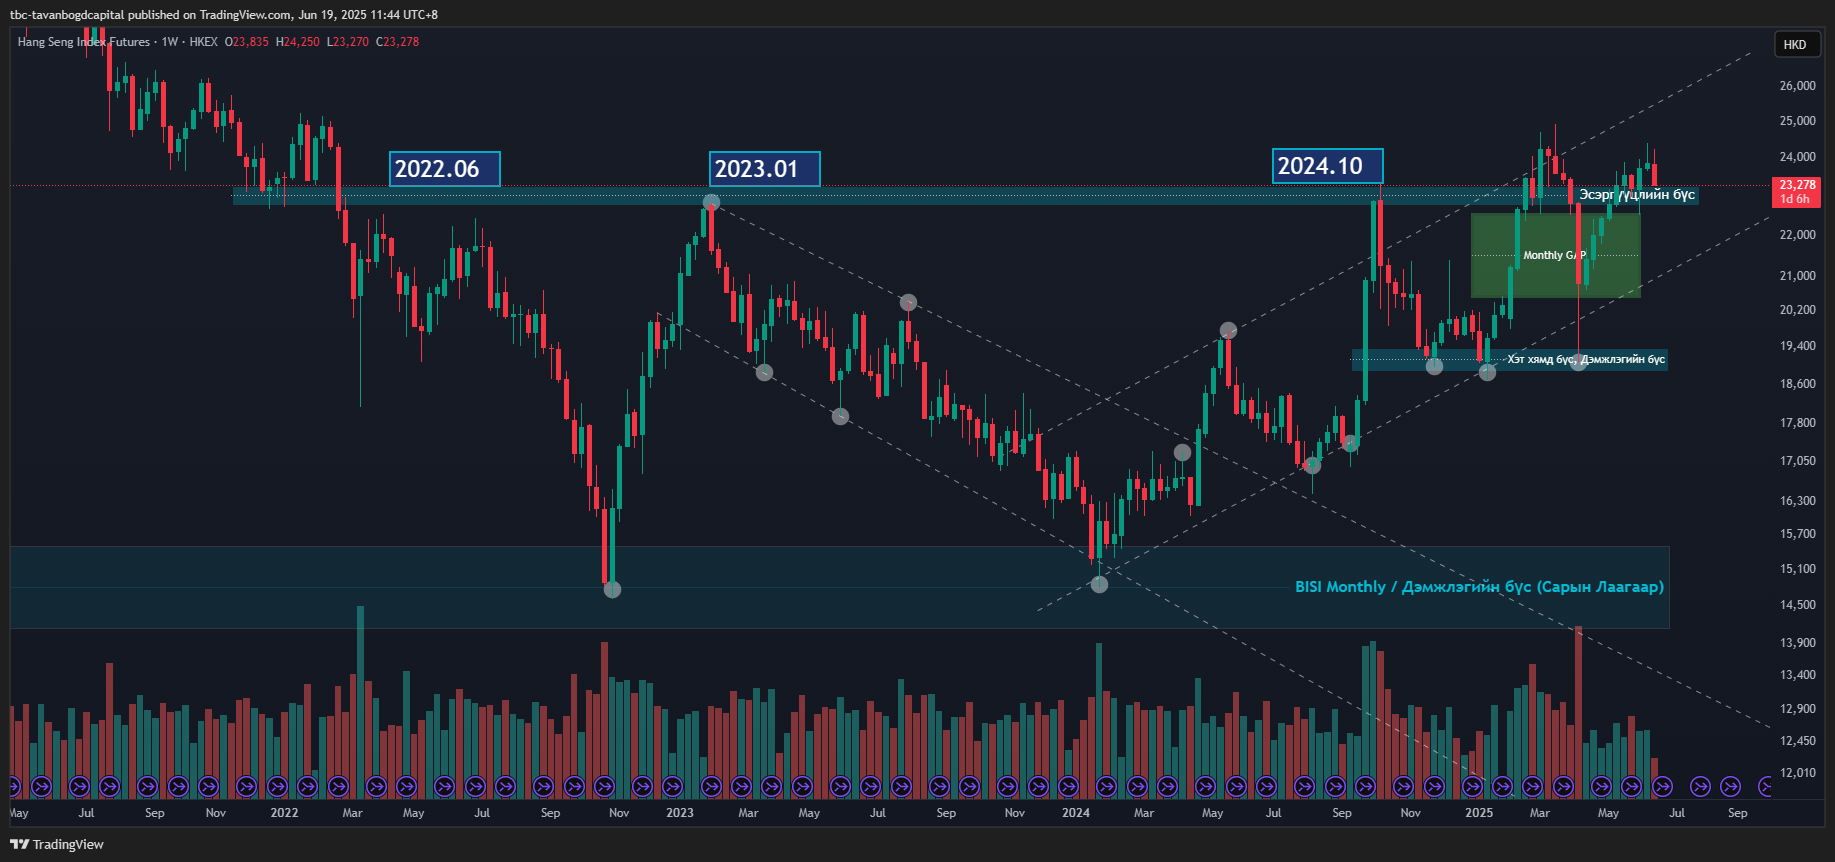Click the 25,000 price axis label
The image size is (1835, 862).
pos(1797,121)
